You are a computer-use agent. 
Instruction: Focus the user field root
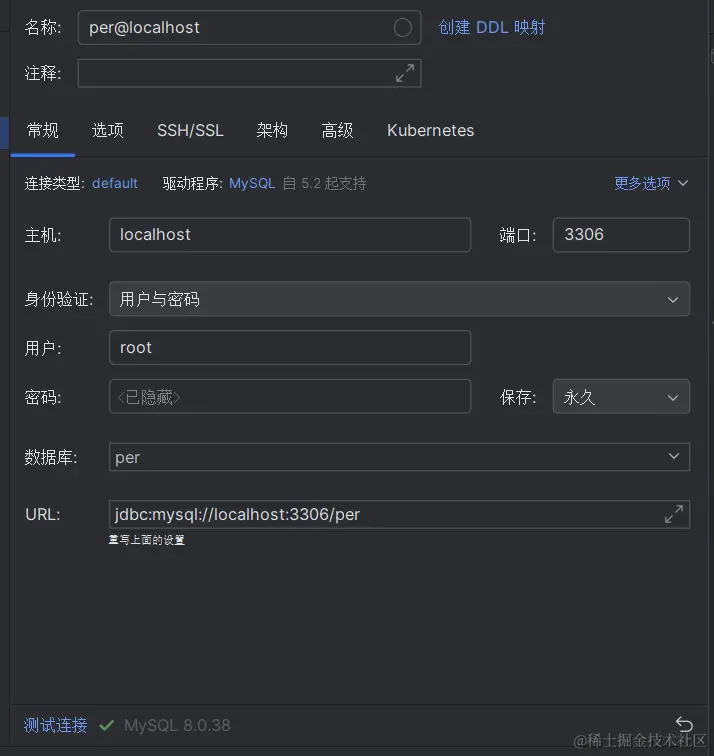(x=290, y=348)
